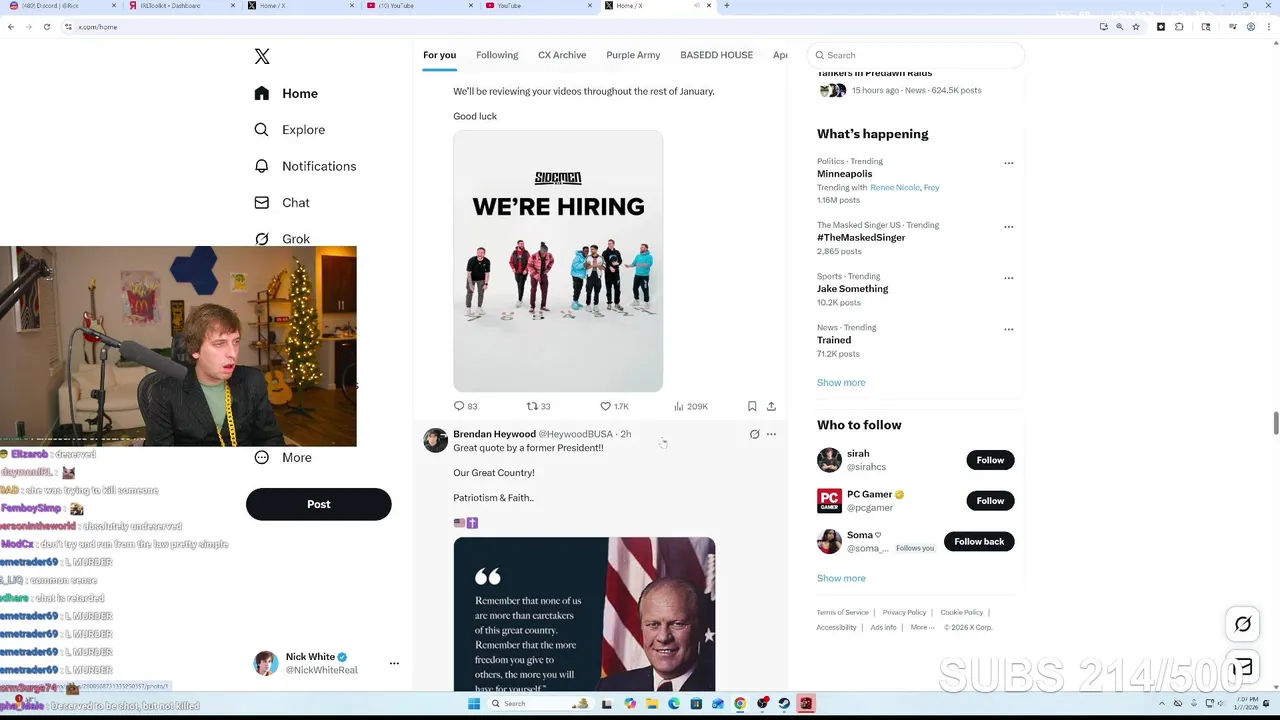This screenshot has width=1280, height=720.
Task: Repost the We're Hiring post
Action: pyautogui.click(x=532, y=406)
